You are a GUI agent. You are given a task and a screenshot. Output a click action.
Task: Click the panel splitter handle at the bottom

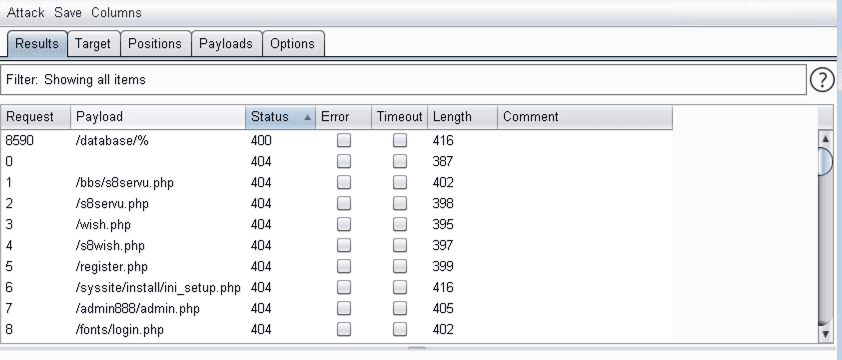[417, 348]
